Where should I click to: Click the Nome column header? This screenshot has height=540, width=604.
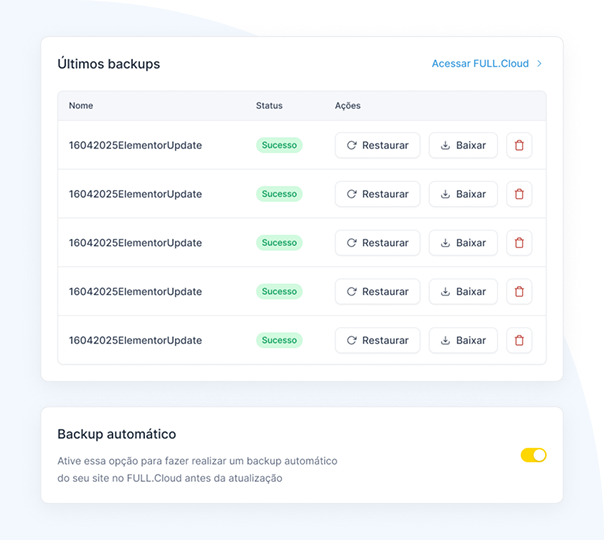click(x=81, y=106)
